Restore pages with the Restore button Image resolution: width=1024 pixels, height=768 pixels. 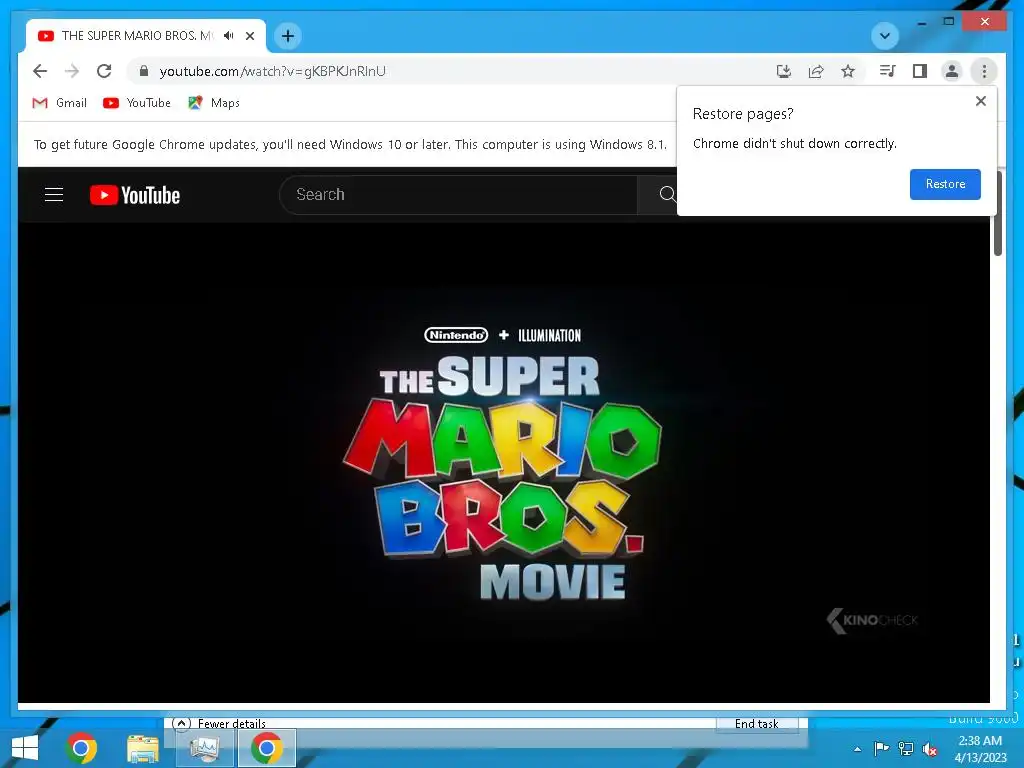pyautogui.click(x=945, y=184)
